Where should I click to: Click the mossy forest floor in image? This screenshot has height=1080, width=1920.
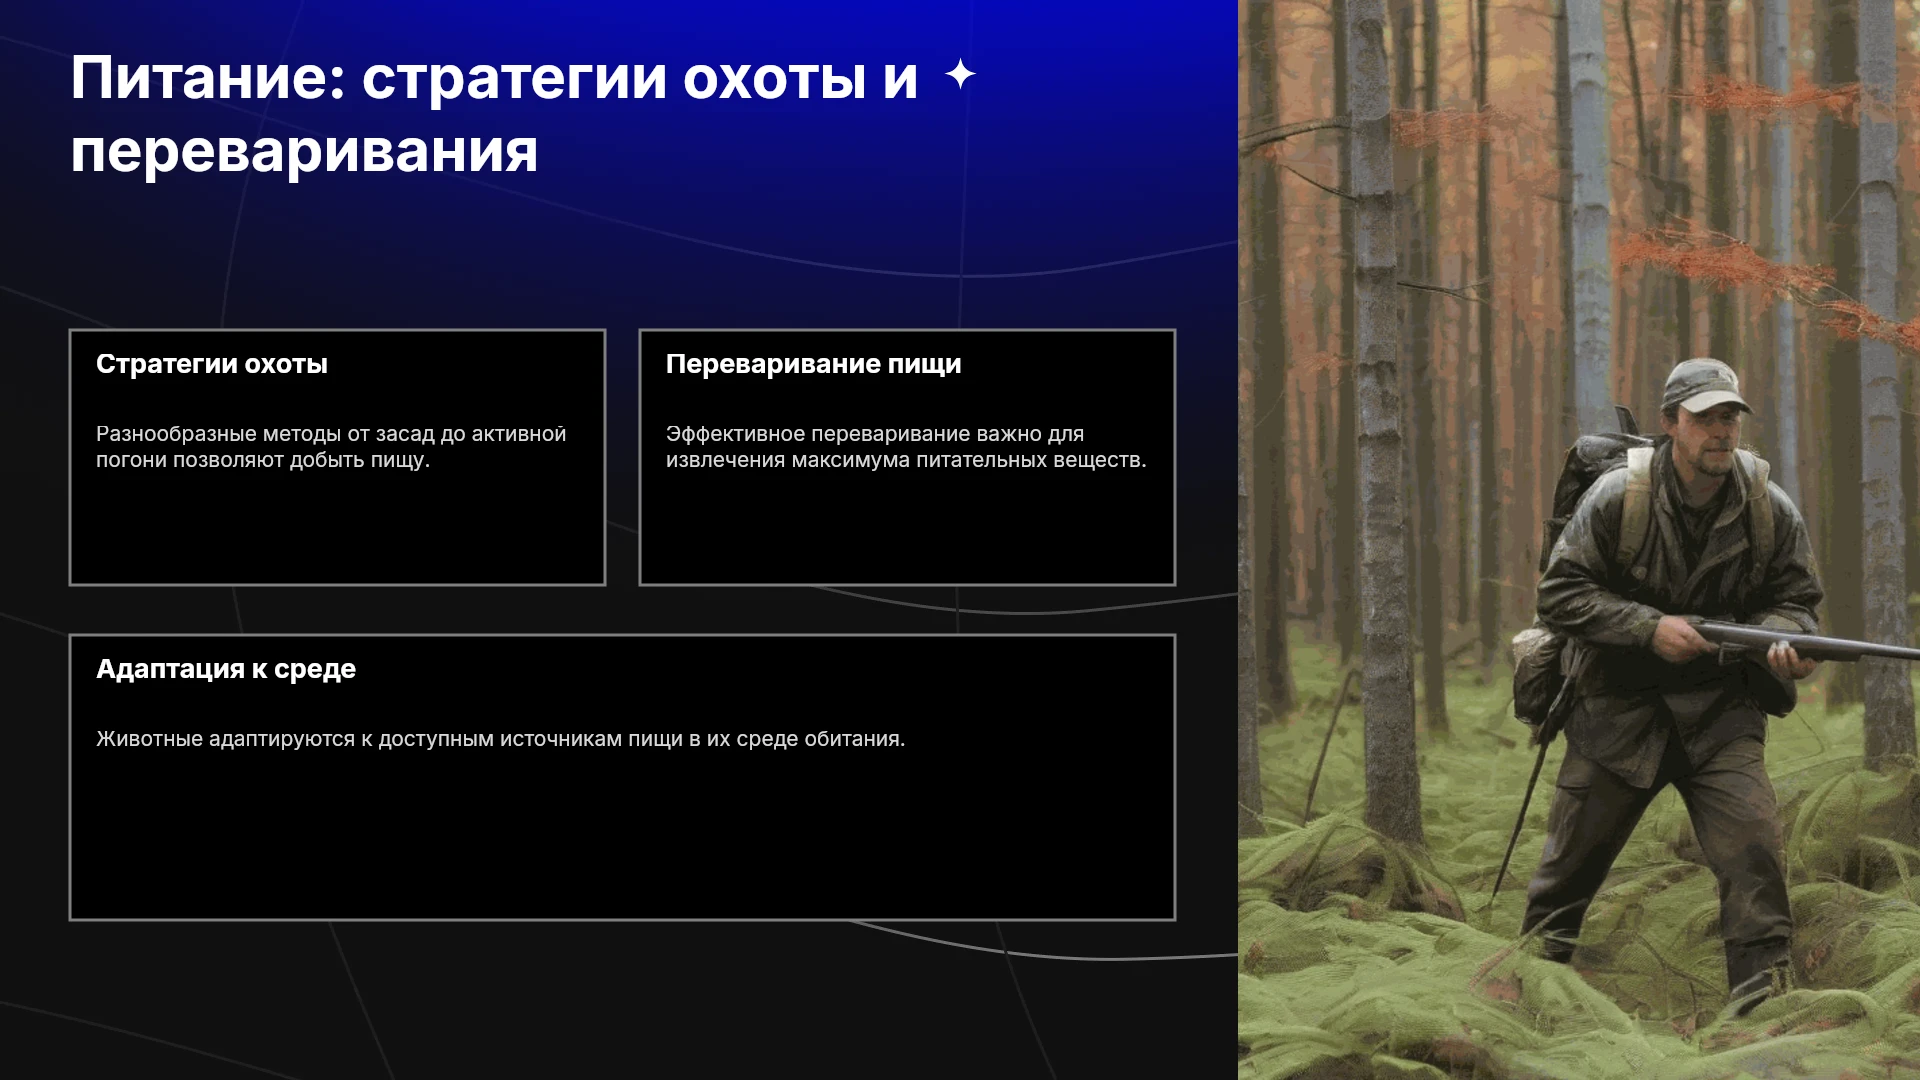tap(1400, 950)
